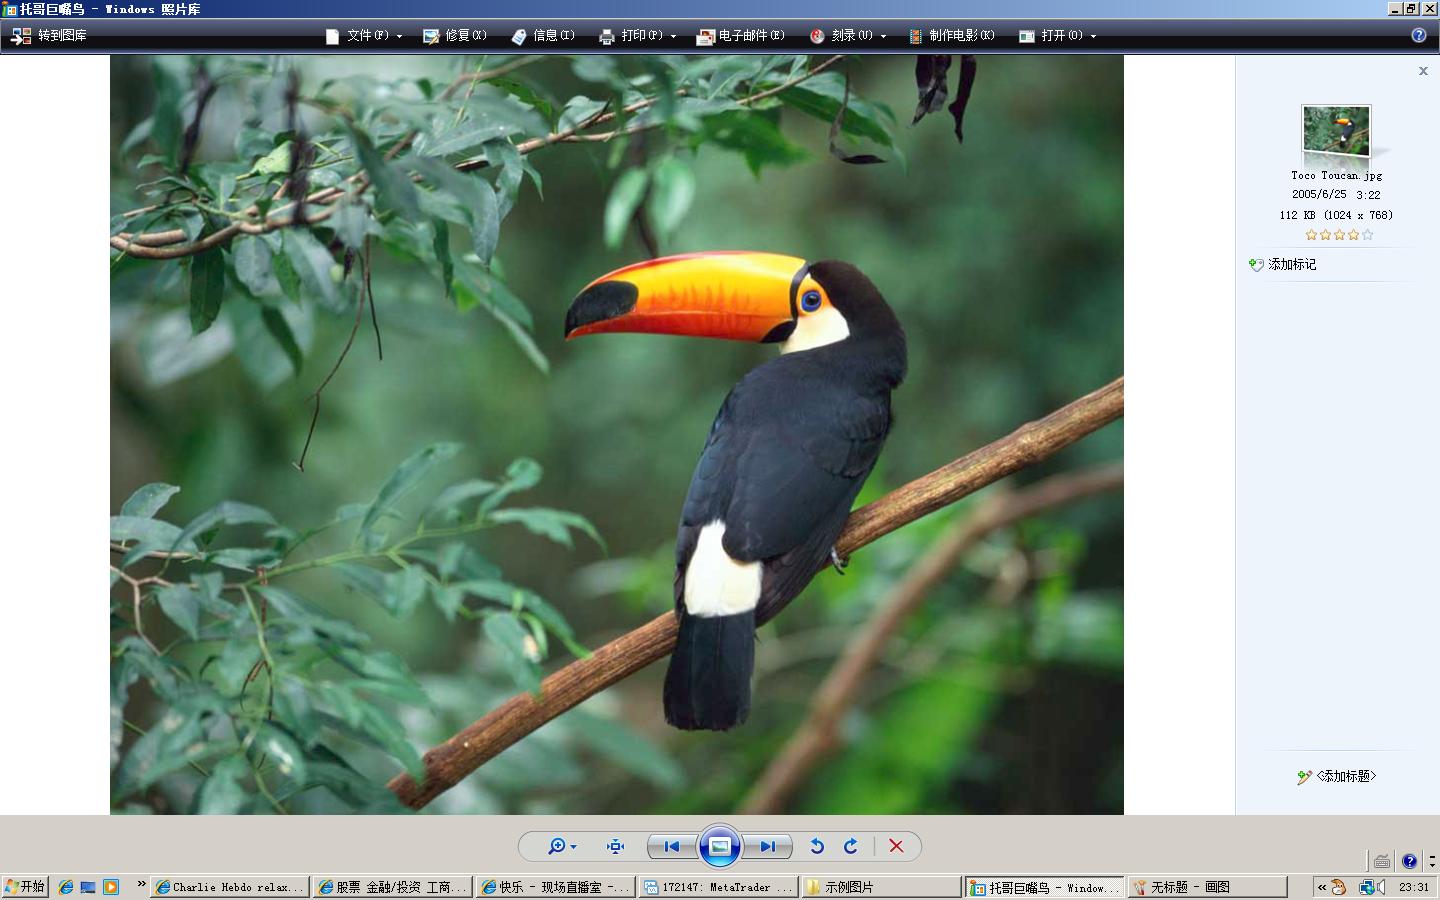Viewport: 1440px width, 900px height.
Task: Open the File (文件) dropdown menu
Action: pyautogui.click(x=364, y=36)
